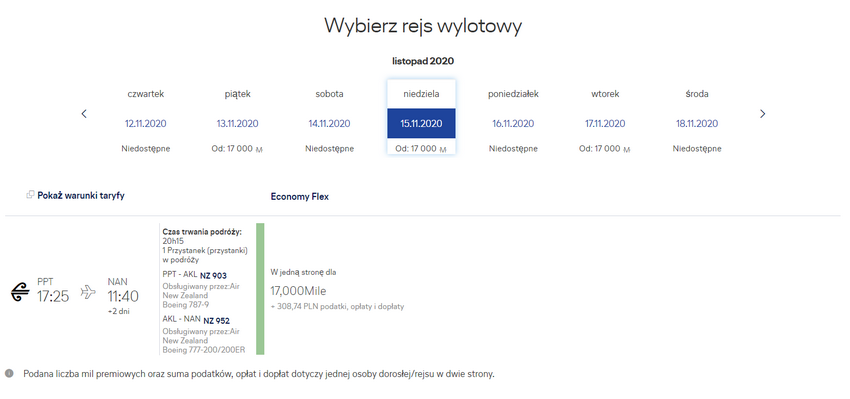Open flight NZ 903 details
This screenshot has width=850, height=399.
[214, 275]
